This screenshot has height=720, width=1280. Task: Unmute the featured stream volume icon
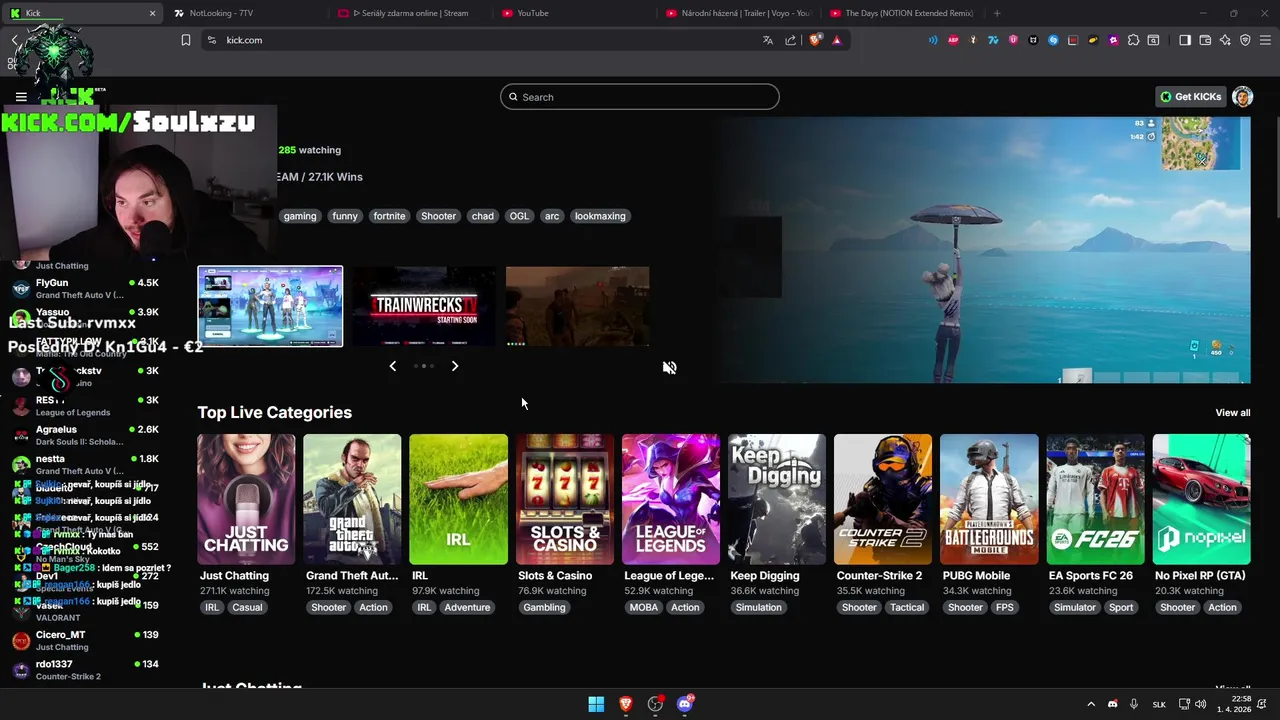pyautogui.click(x=670, y=367)
